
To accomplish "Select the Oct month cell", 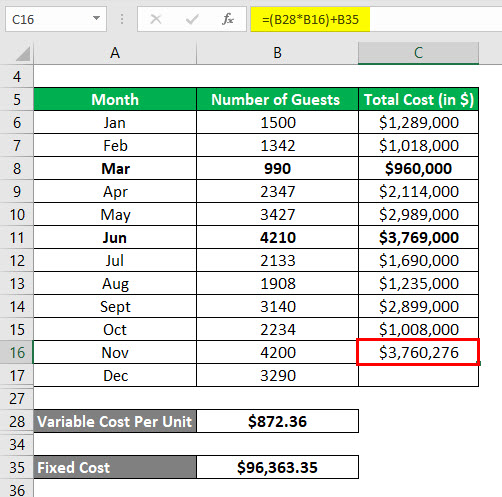I will [115, 329].
